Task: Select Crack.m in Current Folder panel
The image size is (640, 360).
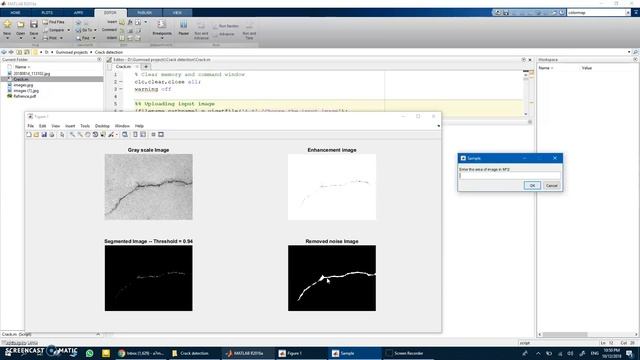Action: coord(51,79)
